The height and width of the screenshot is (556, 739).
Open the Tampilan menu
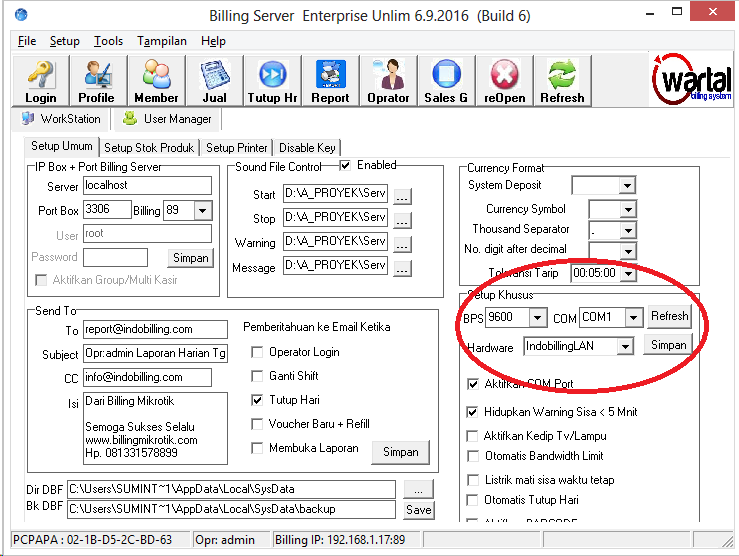coord(162,41)
